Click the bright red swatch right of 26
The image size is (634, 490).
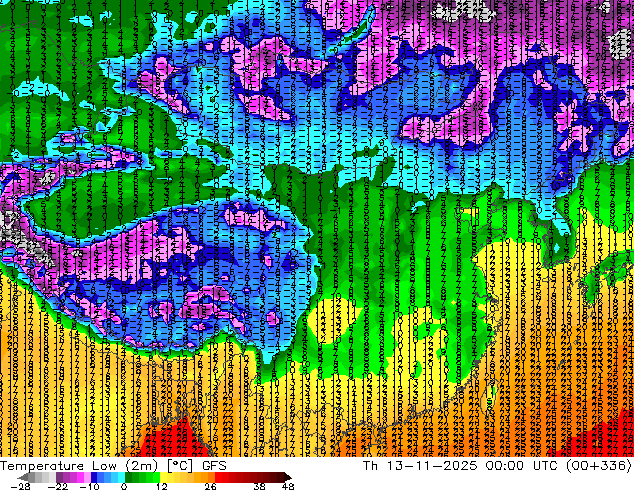218,477
